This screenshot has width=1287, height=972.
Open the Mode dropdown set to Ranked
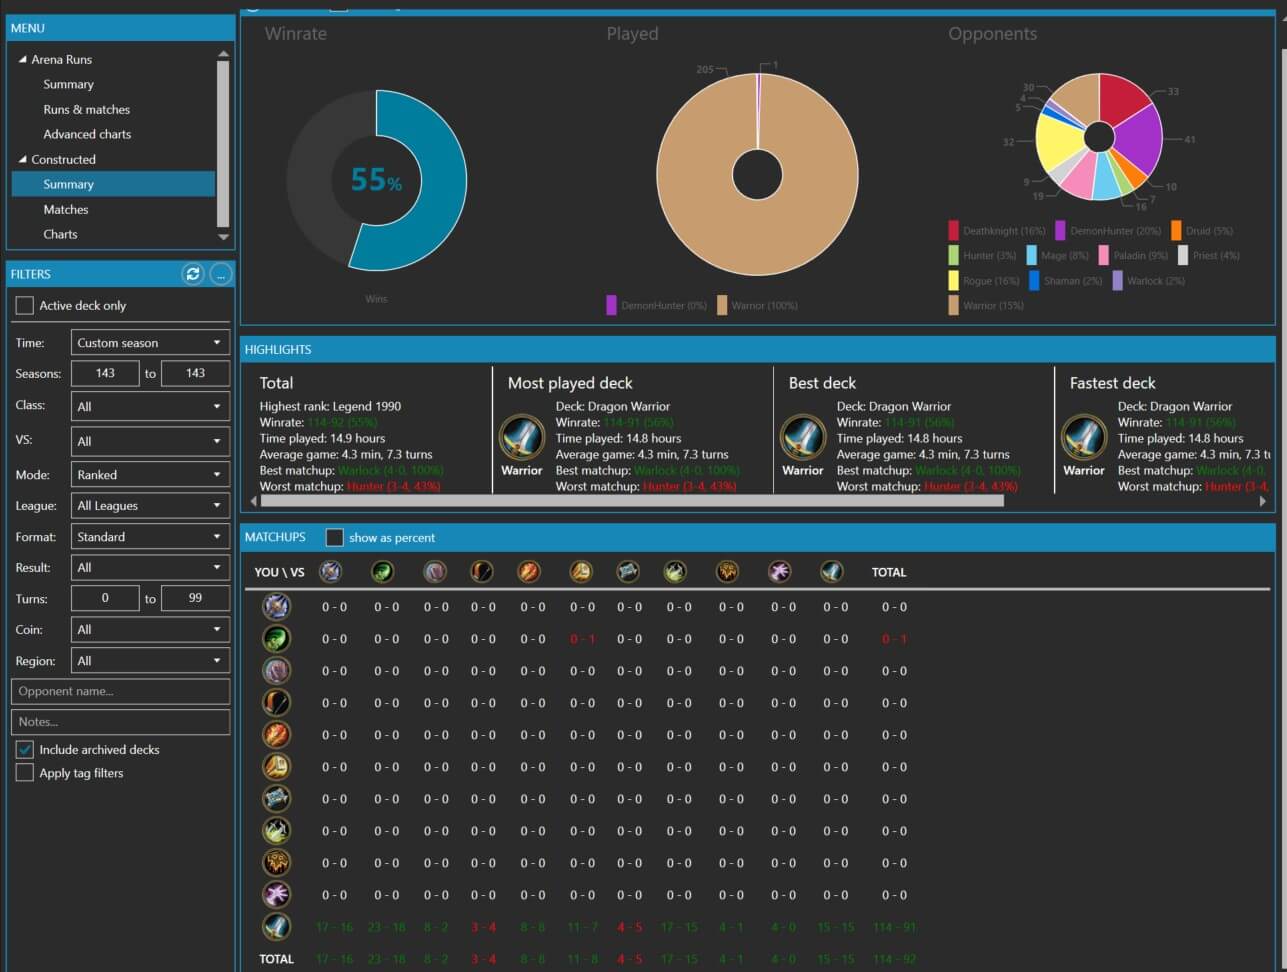click(150, 475)
